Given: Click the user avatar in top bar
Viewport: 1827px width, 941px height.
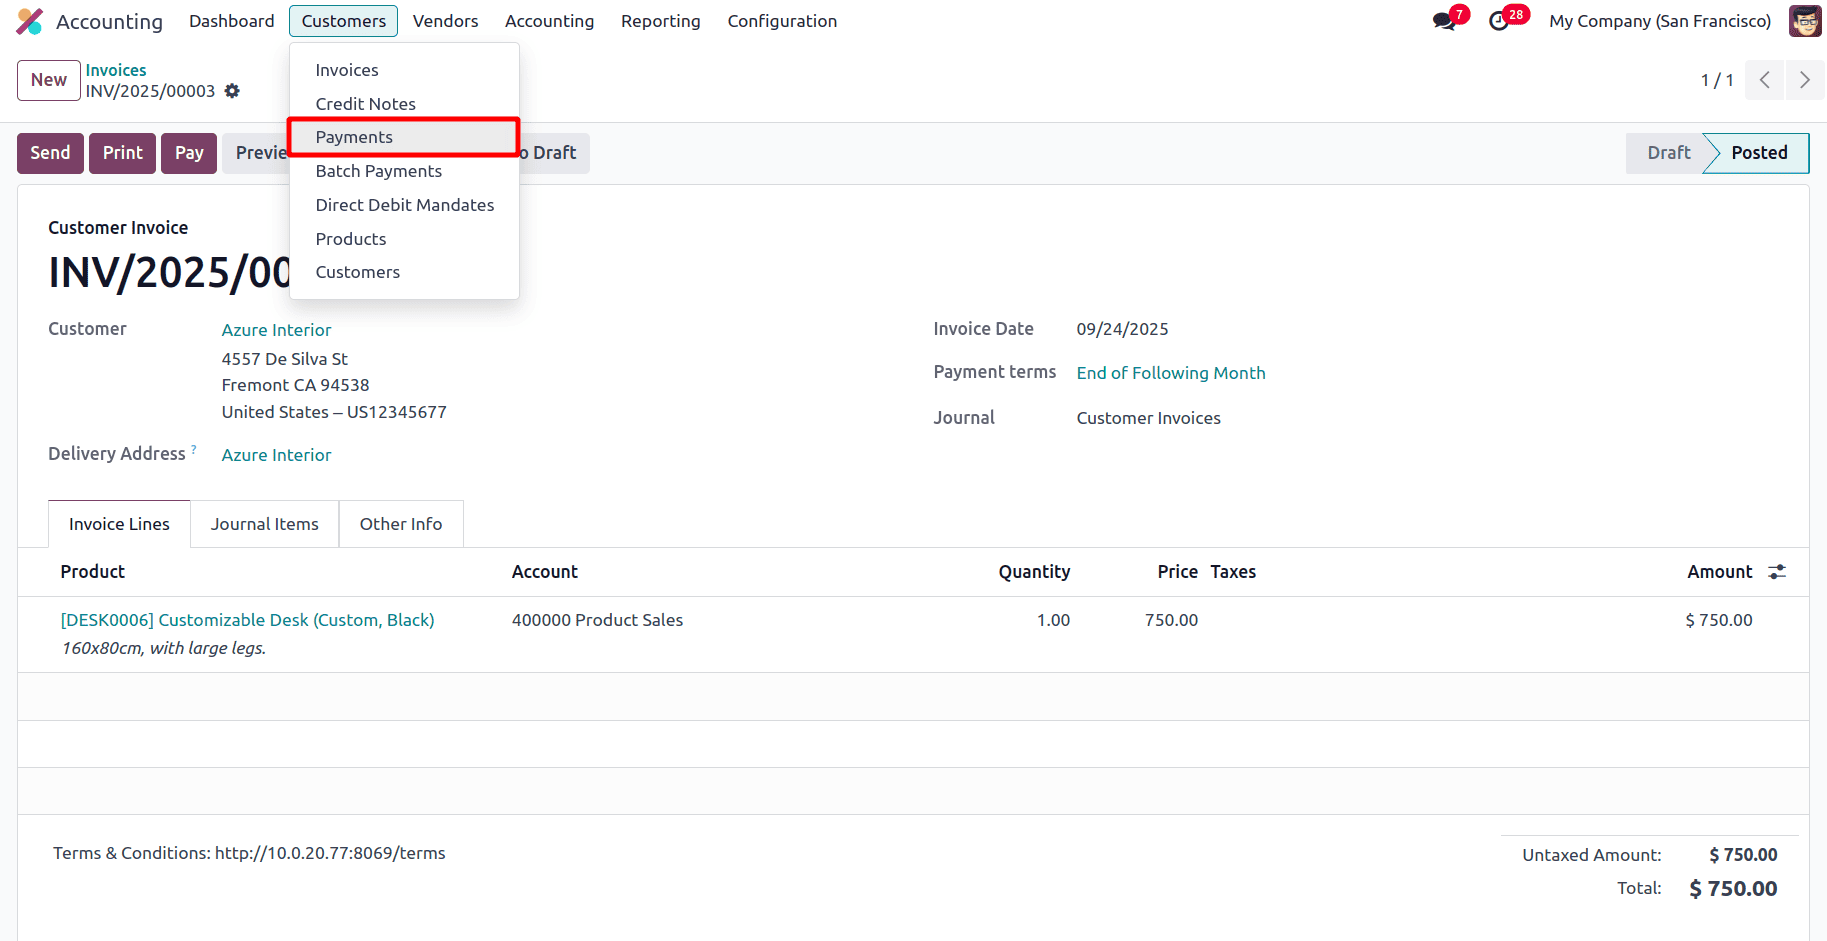Looking at the screenshot, I should [1804, 21].
